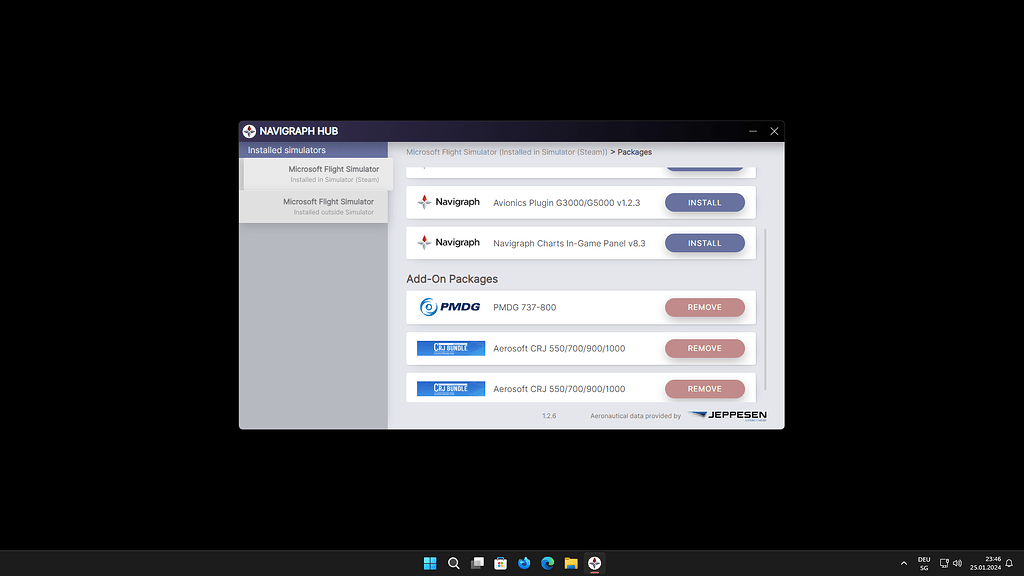Open the Windows Start menu

coord(430,563)
